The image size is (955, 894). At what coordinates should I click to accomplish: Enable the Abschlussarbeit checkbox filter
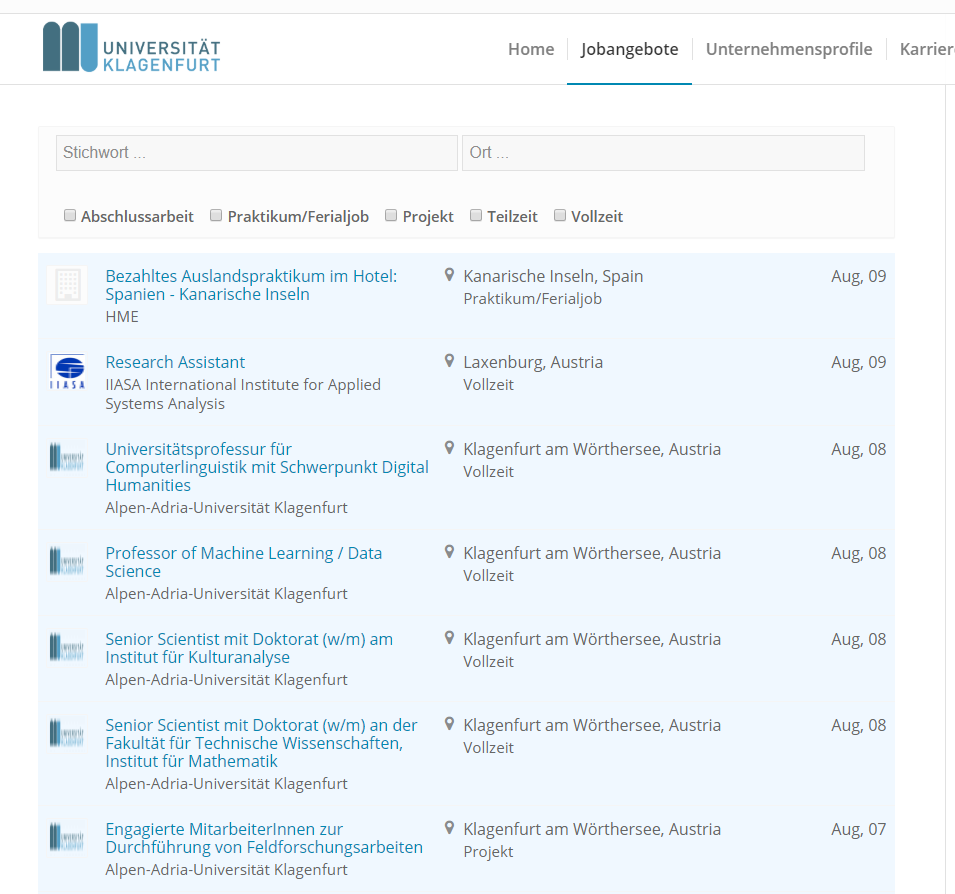[70, 215]
